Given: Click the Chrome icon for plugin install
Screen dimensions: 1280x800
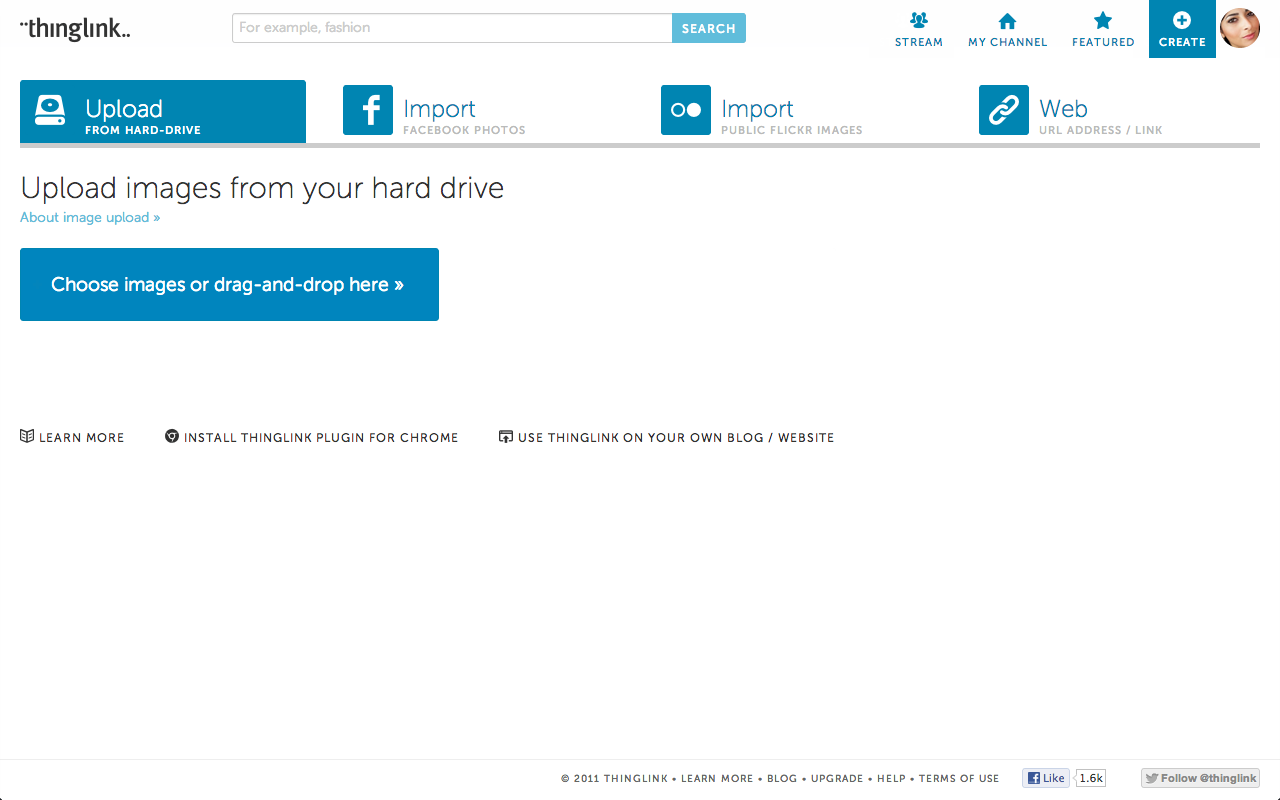Looking at the screenshot, I should (x=172, y=436).
